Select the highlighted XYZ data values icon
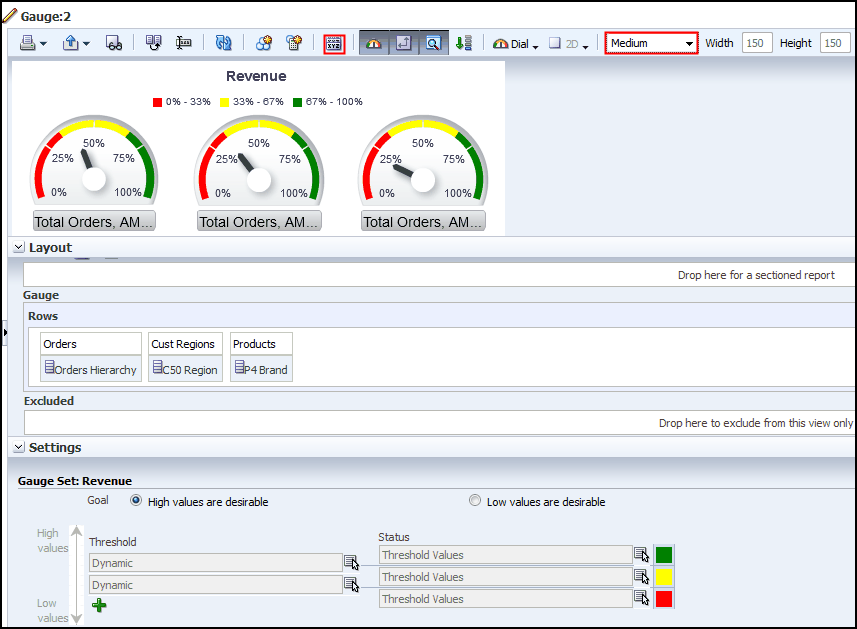857x629 pixels. point(334,43)
